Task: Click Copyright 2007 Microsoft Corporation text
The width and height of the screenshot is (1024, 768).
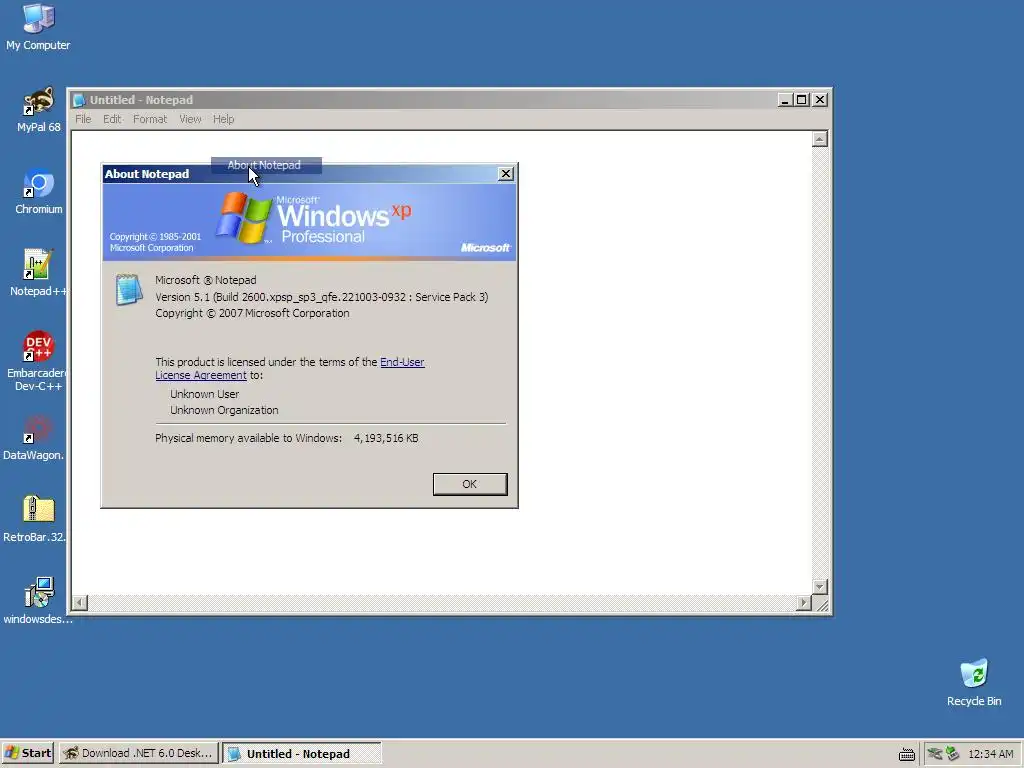Action: coord(252,313)
